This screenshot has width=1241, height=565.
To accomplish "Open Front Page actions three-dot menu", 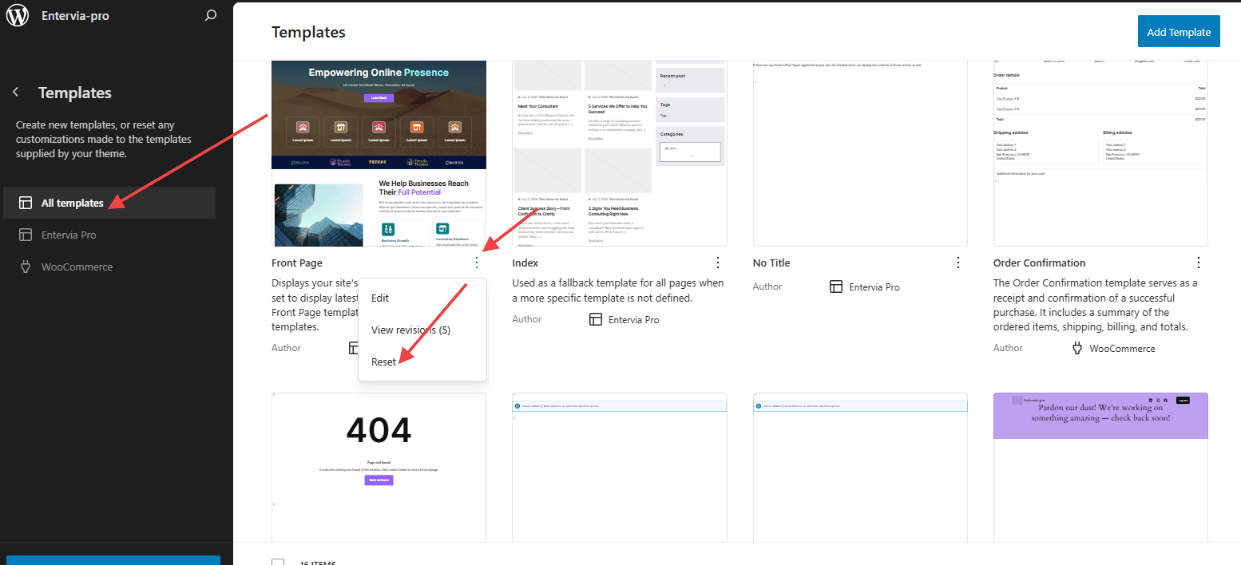I will tap(477, 263).
